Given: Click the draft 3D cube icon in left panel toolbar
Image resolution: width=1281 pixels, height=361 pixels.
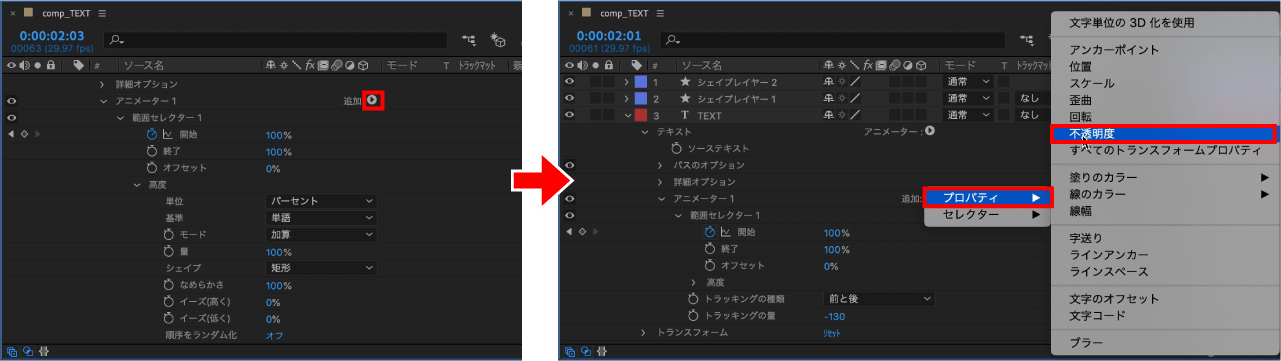Looking at the screenshot, I should 497,40.
